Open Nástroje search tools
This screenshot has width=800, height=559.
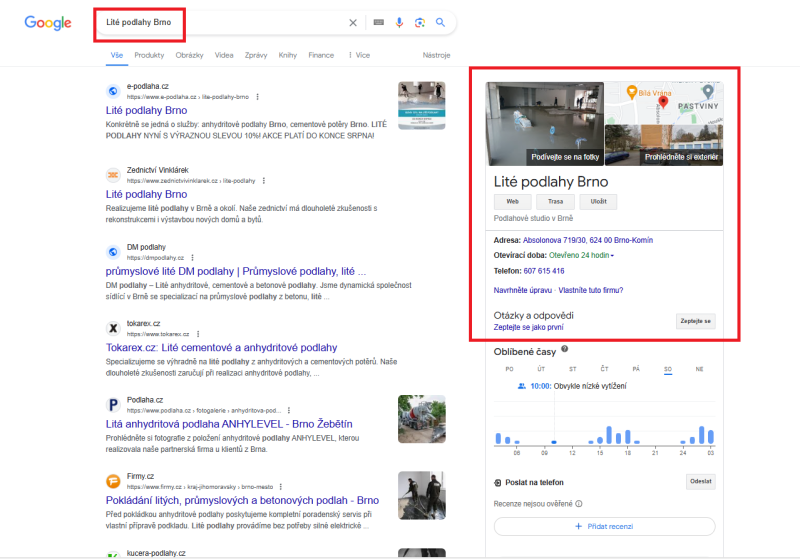click(x=436, y=55)
